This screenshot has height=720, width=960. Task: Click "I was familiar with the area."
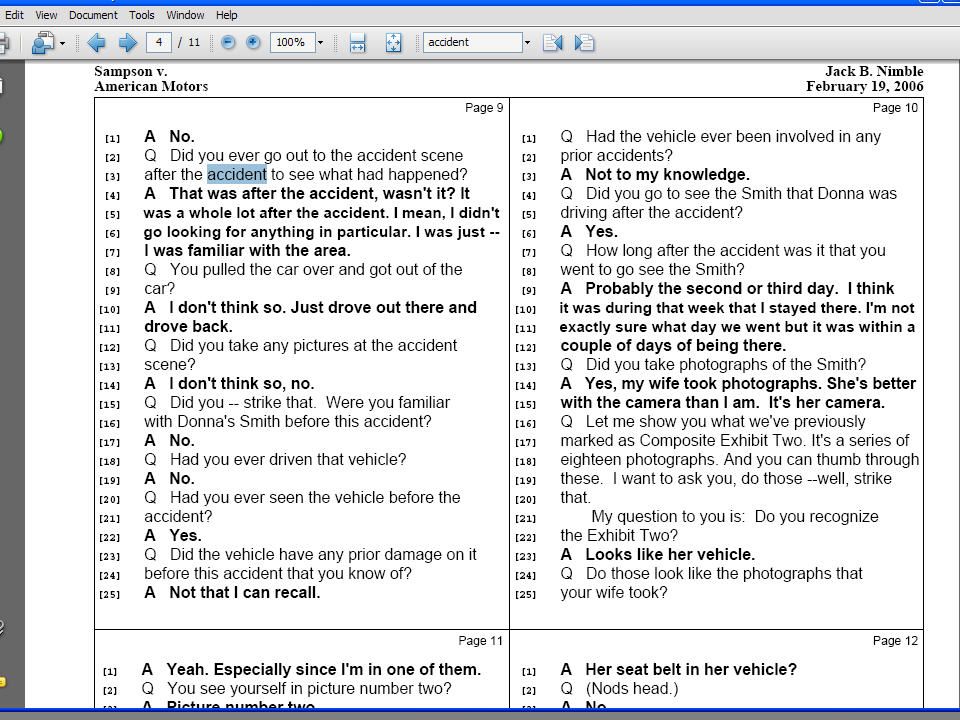coord(247,250)
